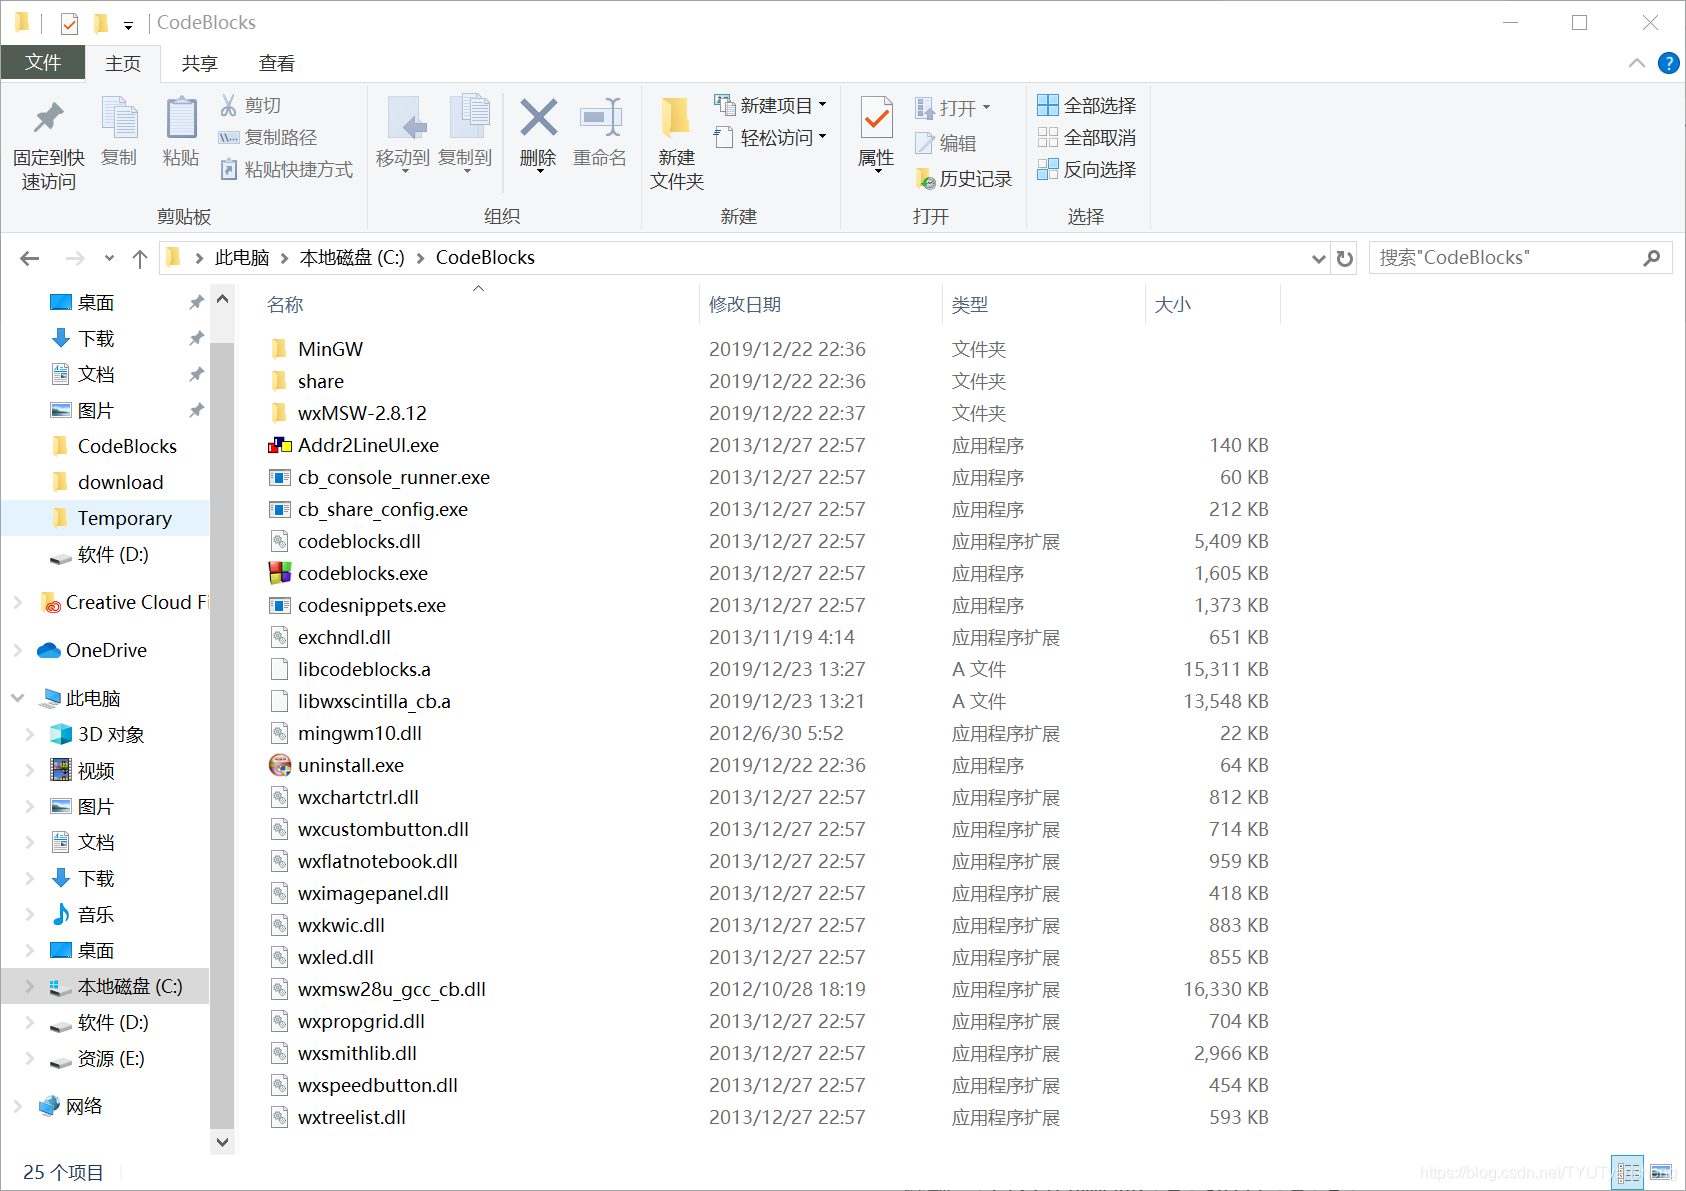1686x1191 pixels.
Task: Customize Quick Access Toolbar dropdown arrow
Action: 128,25
